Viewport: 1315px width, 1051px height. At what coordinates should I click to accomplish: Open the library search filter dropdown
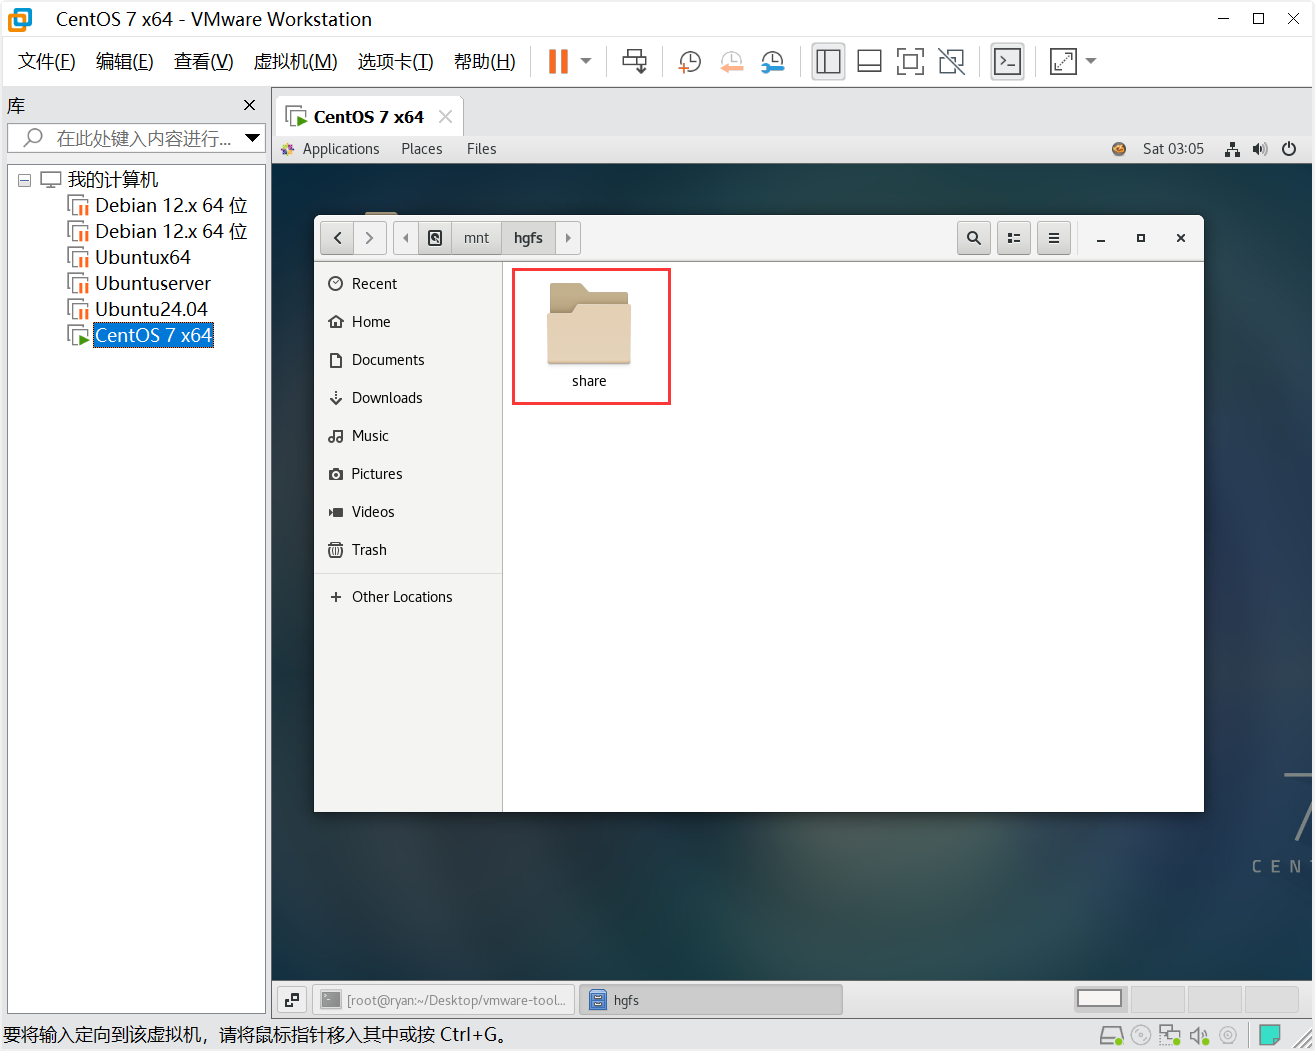(253, 138)
